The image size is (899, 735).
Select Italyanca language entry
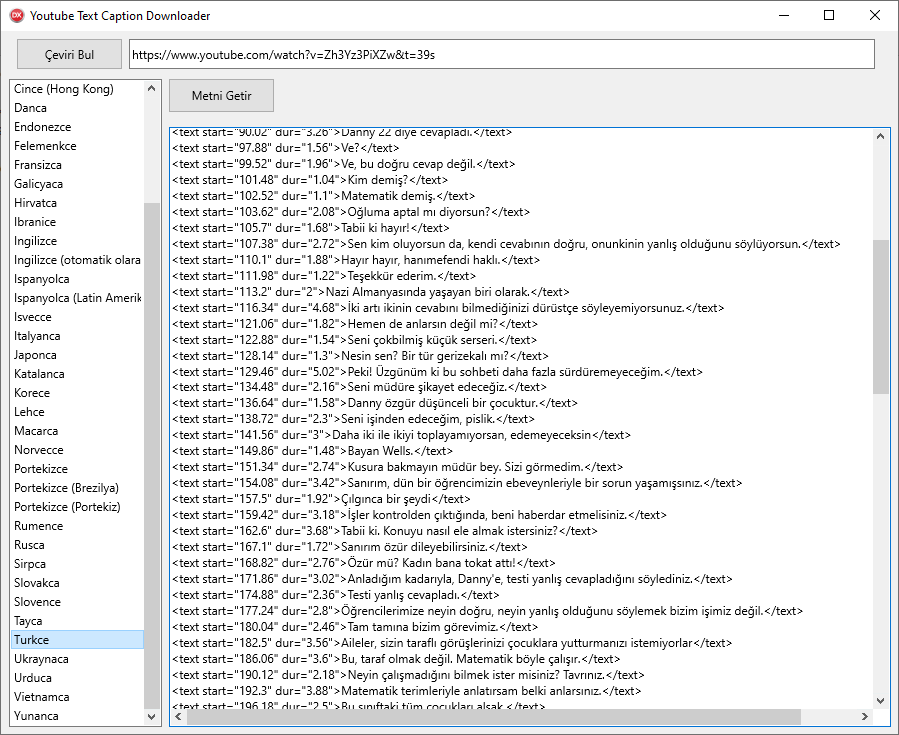point(77,335)
